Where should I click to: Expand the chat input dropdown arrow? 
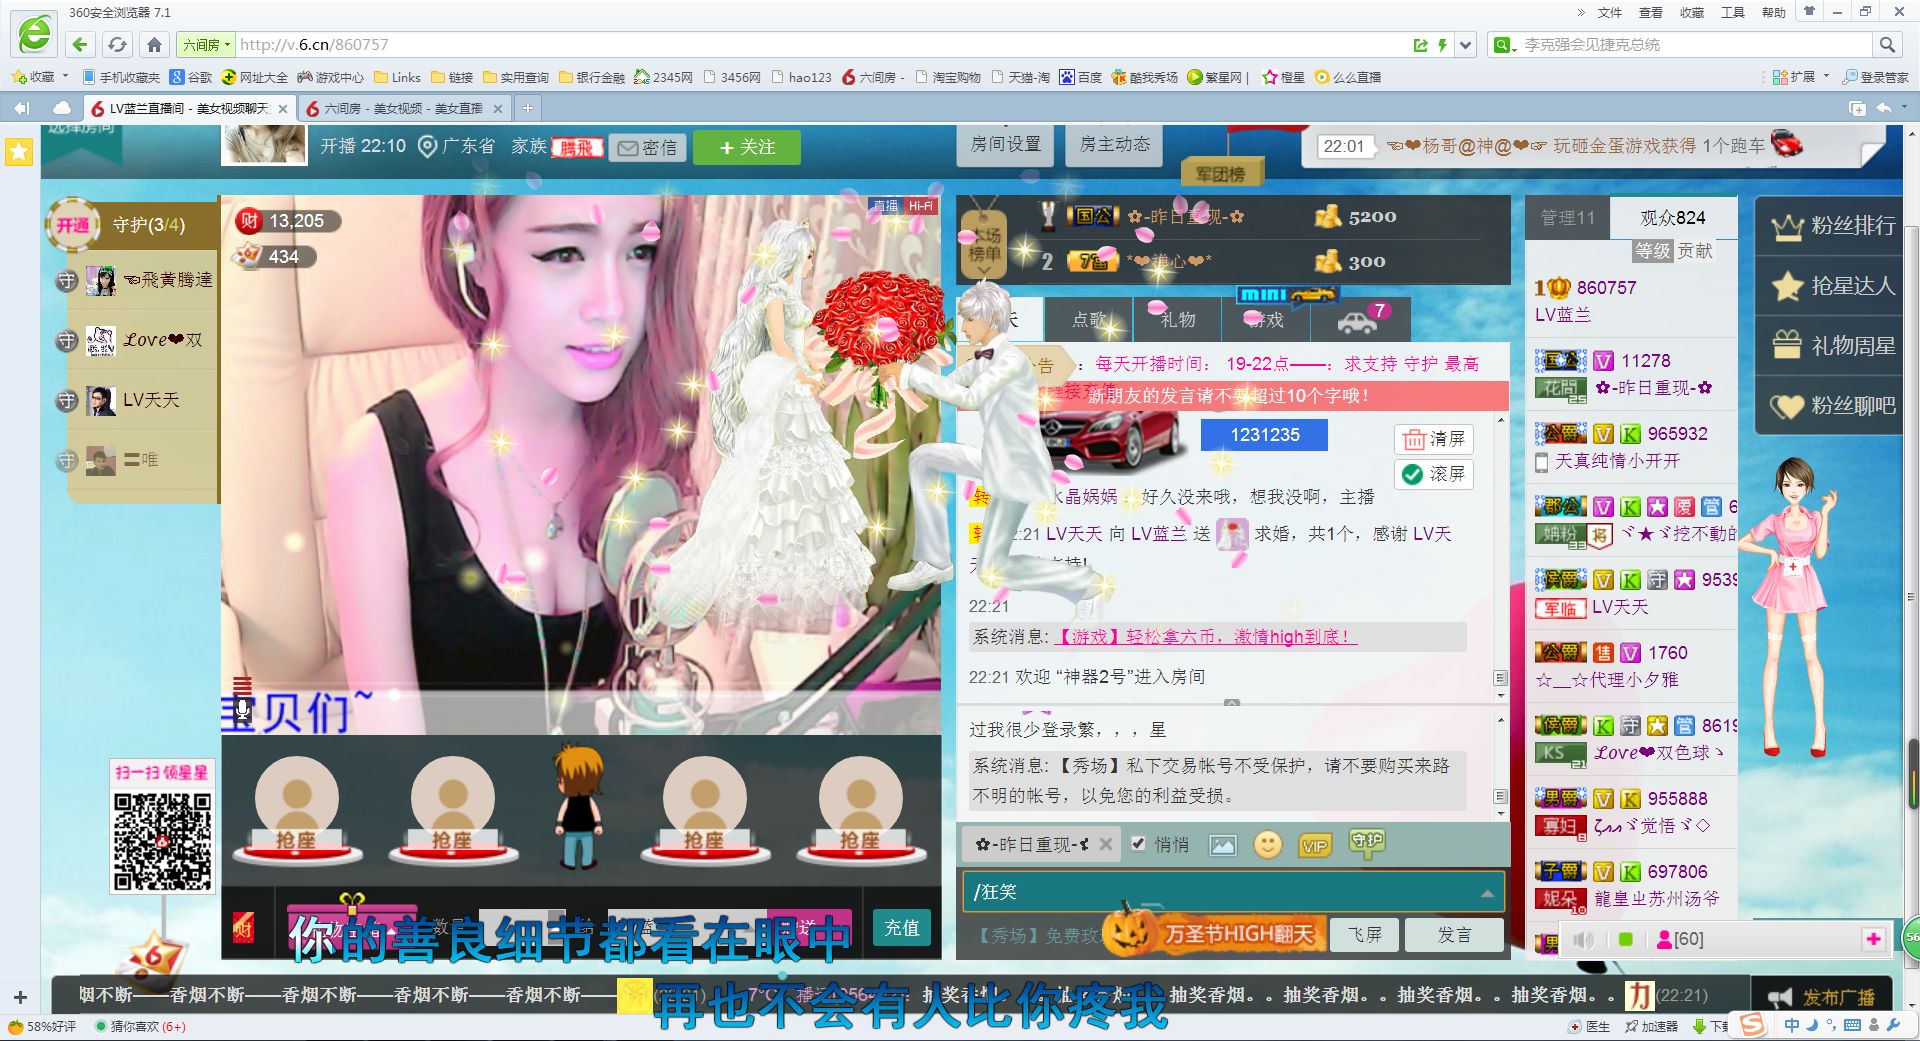1487,893
